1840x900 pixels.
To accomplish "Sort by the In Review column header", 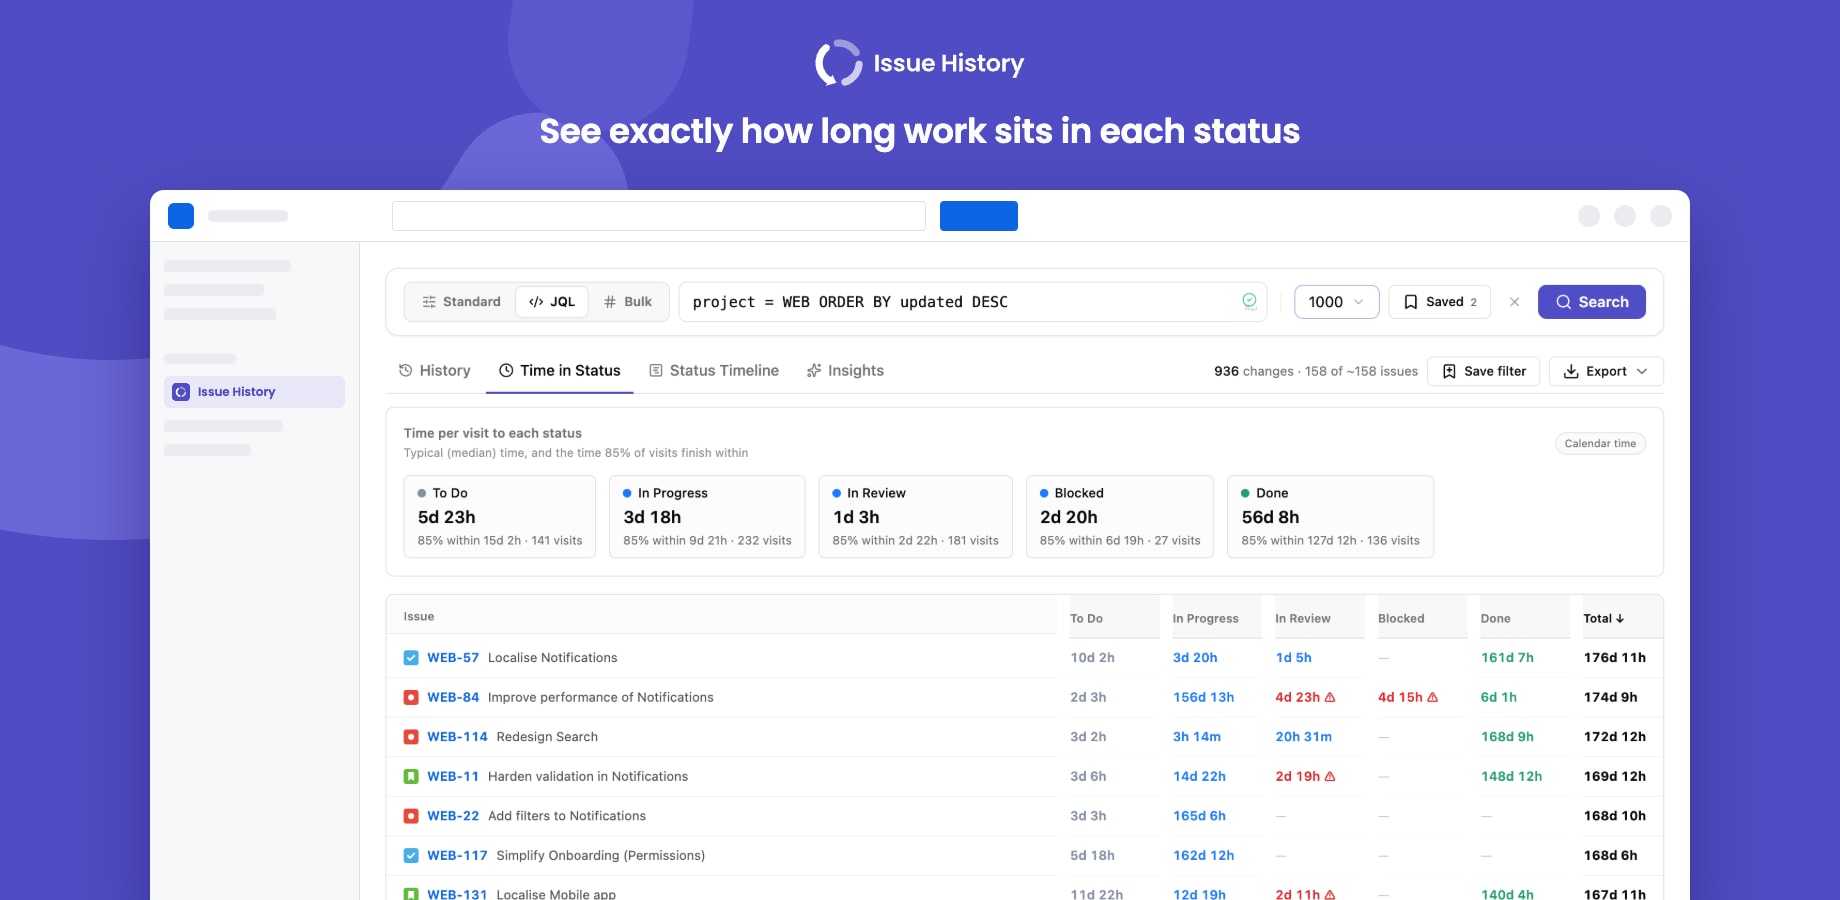I will (x=1302, y=618).
